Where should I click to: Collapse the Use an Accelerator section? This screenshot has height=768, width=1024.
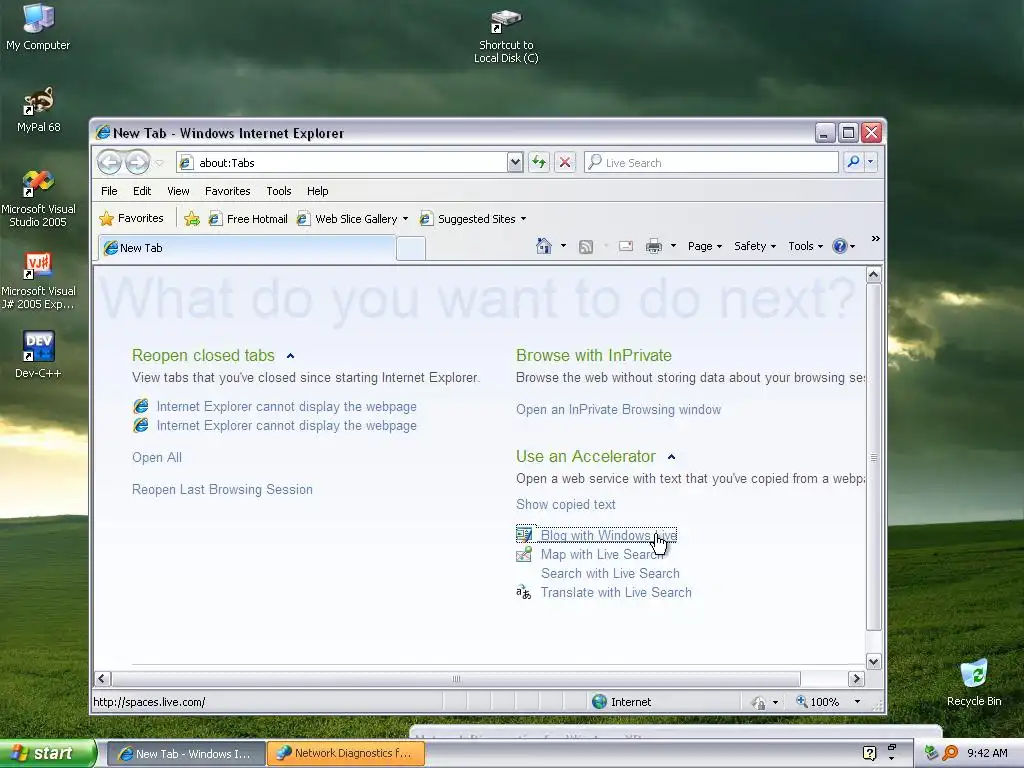tap(671, 456)
